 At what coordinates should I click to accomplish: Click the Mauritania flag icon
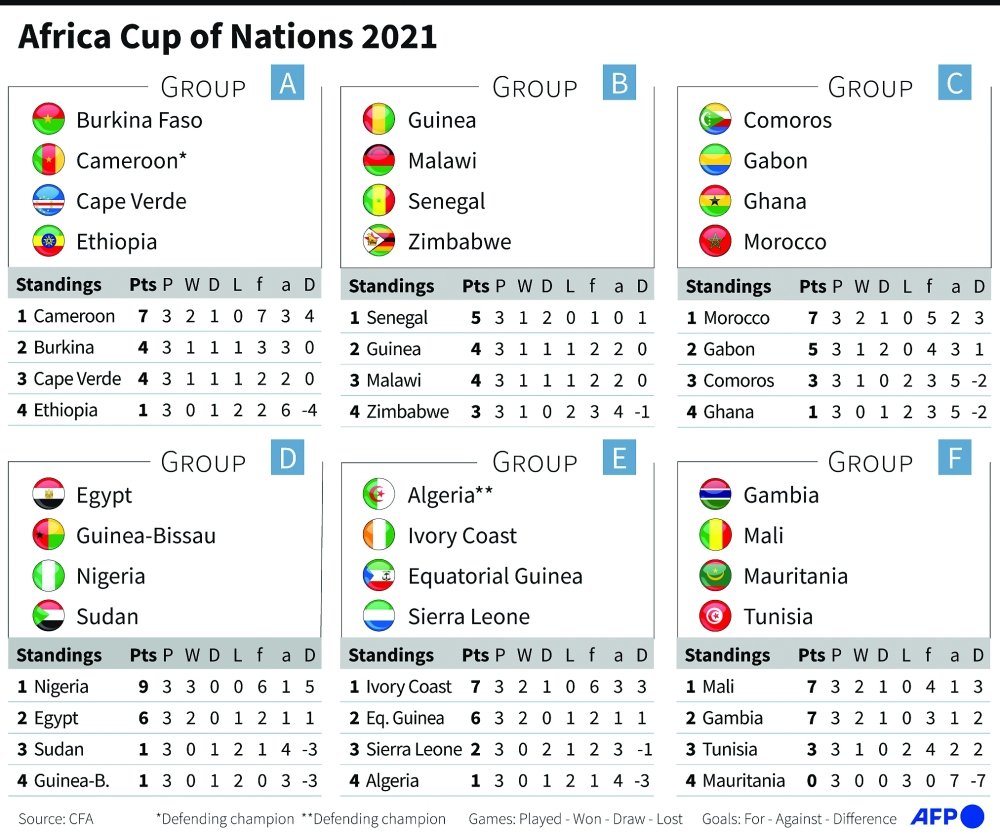click(x=715, y=576)
